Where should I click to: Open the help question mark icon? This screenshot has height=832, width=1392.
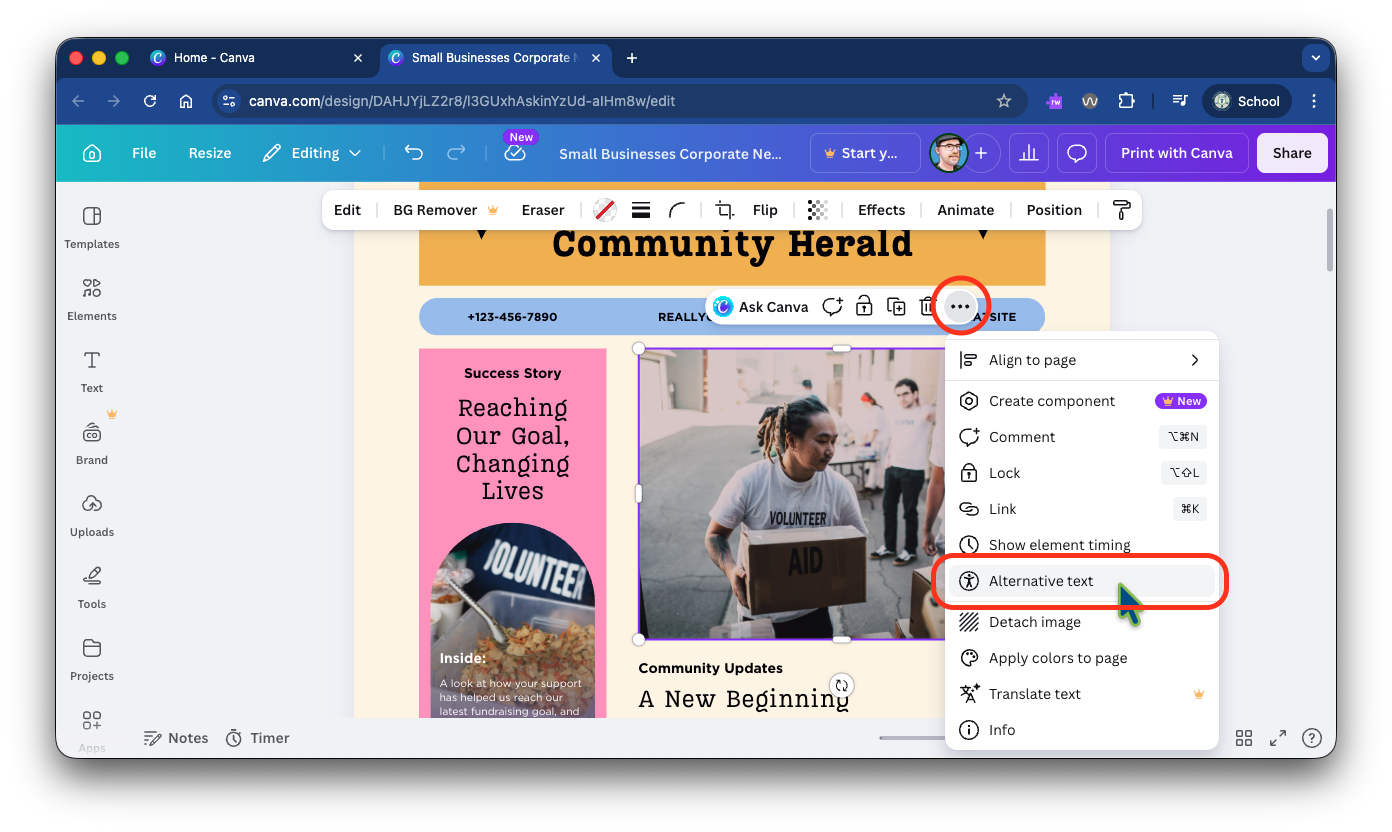(1312, 738)
